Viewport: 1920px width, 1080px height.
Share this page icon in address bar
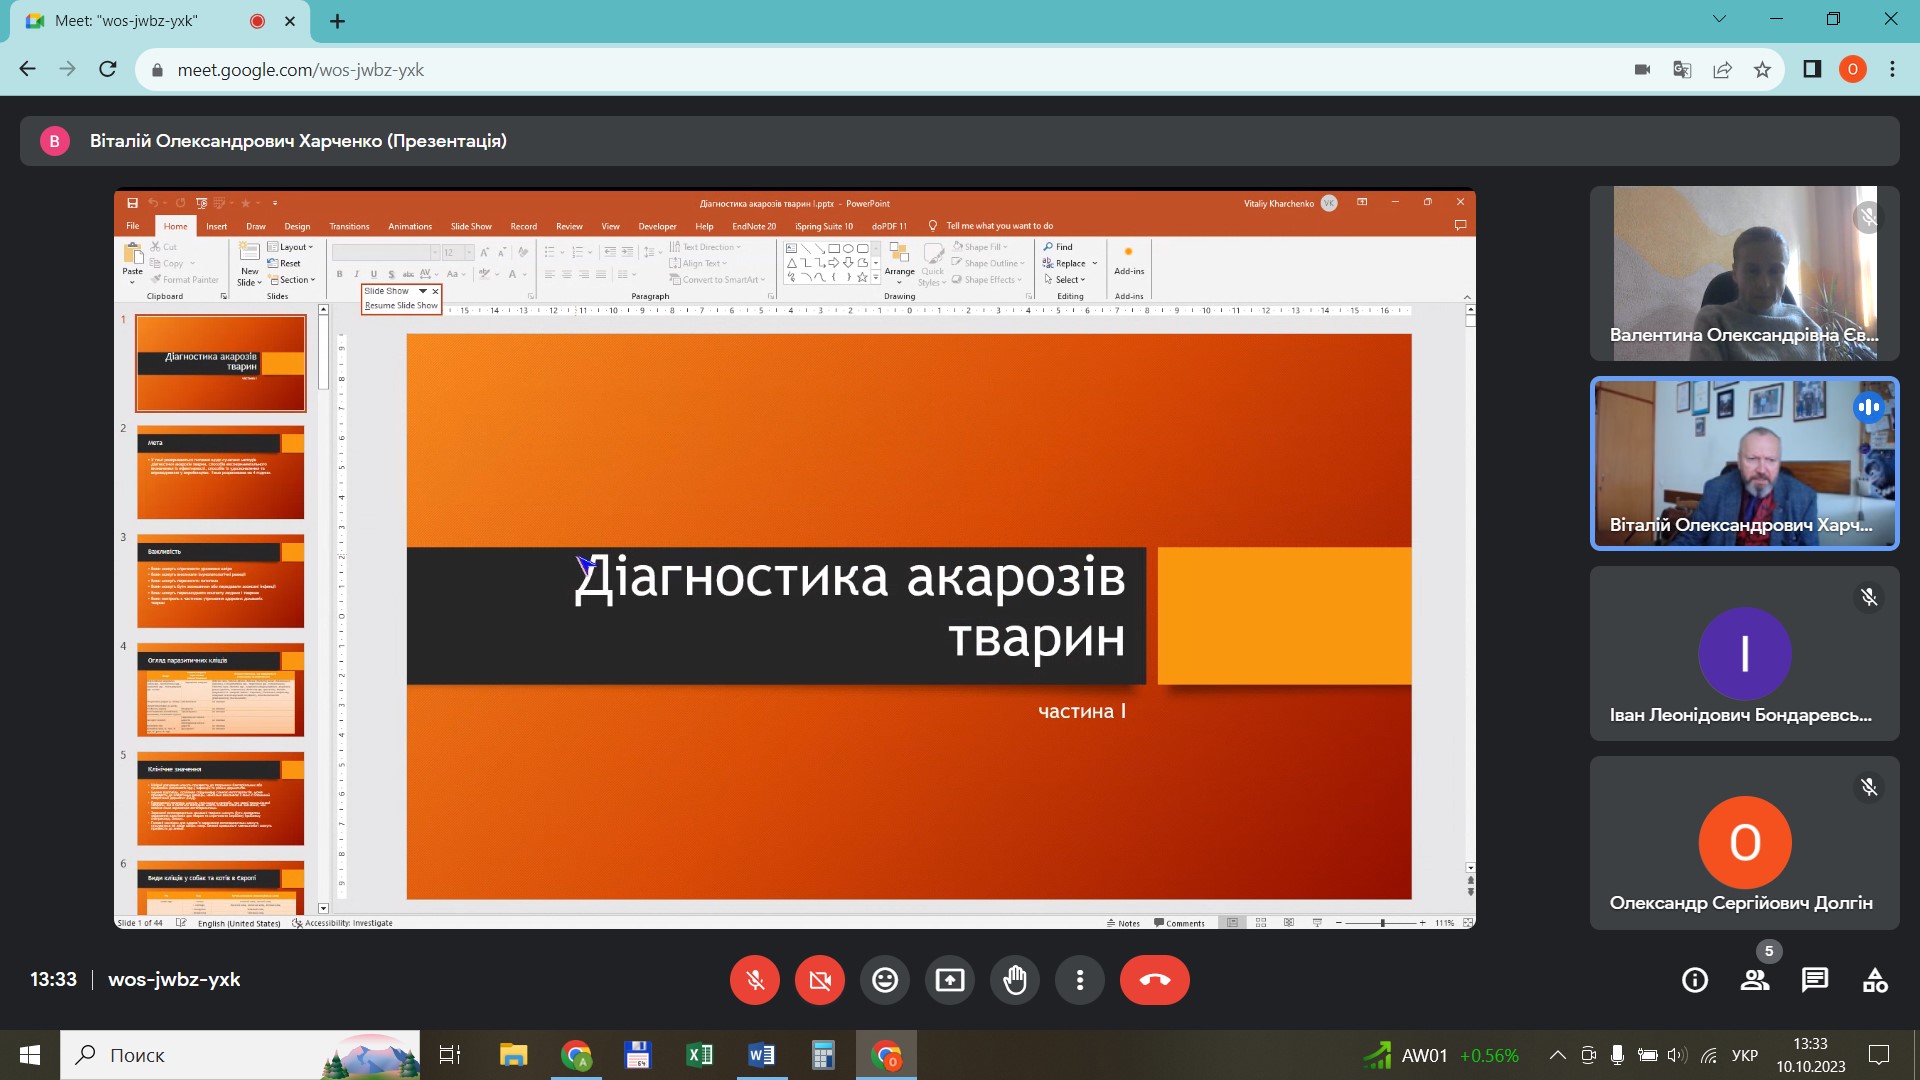(x=1722, y=69)
